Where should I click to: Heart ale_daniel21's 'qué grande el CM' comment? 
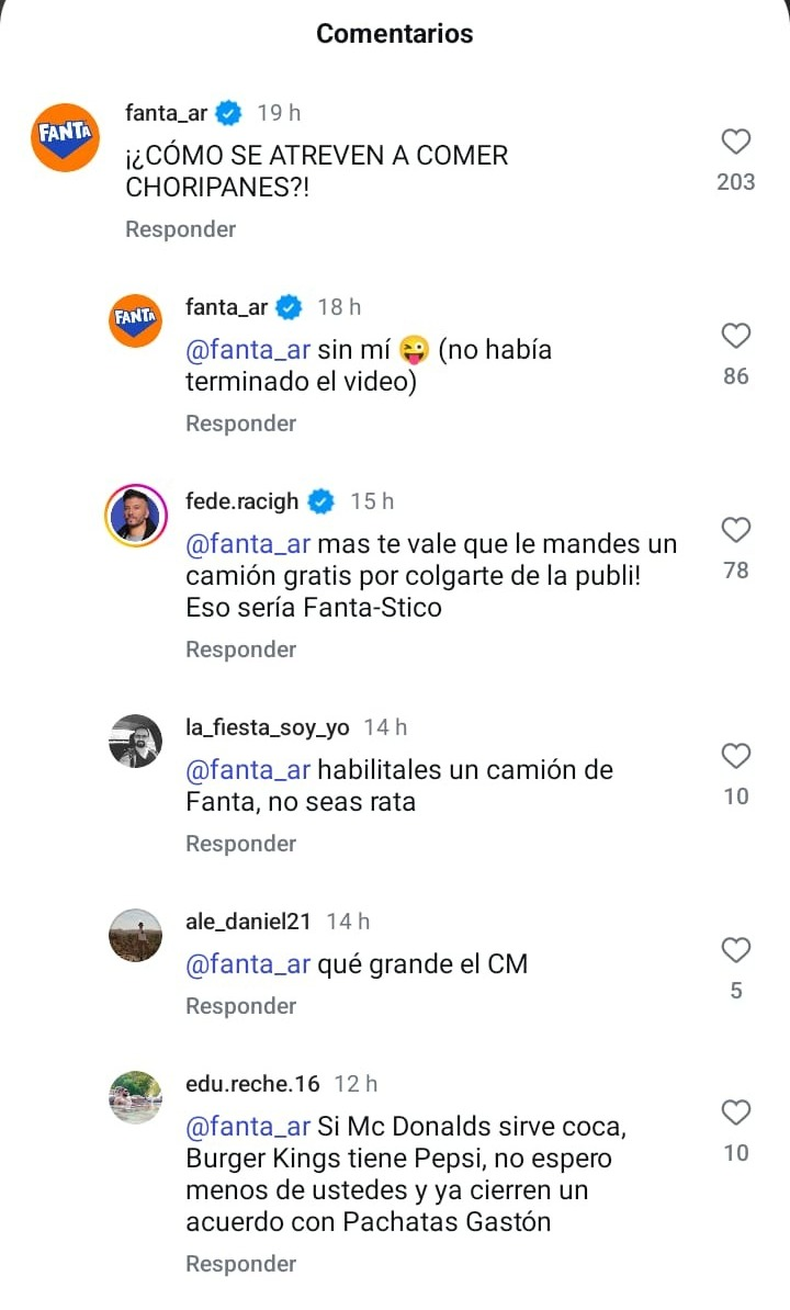[x=736, y=950]
